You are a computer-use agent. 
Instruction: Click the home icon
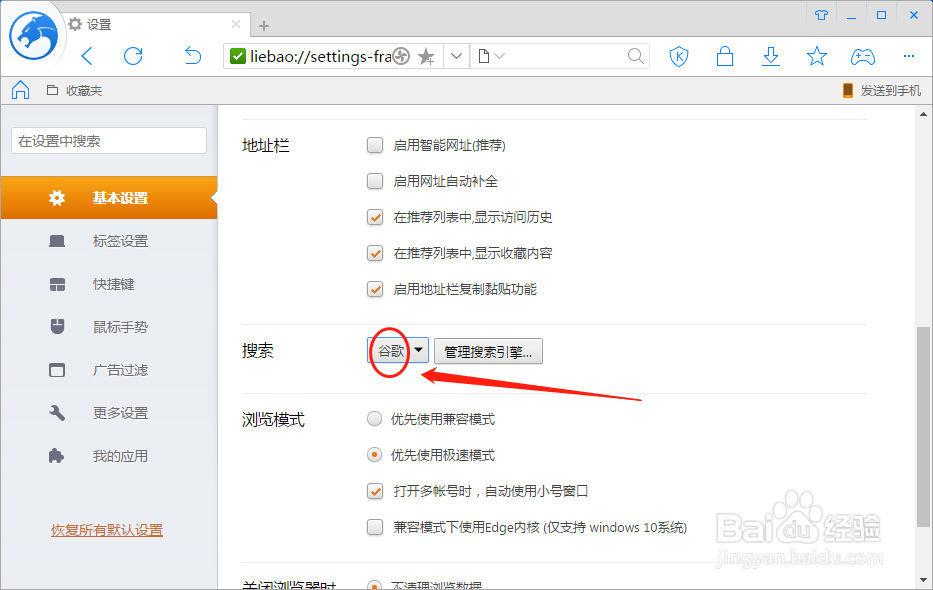coord(20,89)
